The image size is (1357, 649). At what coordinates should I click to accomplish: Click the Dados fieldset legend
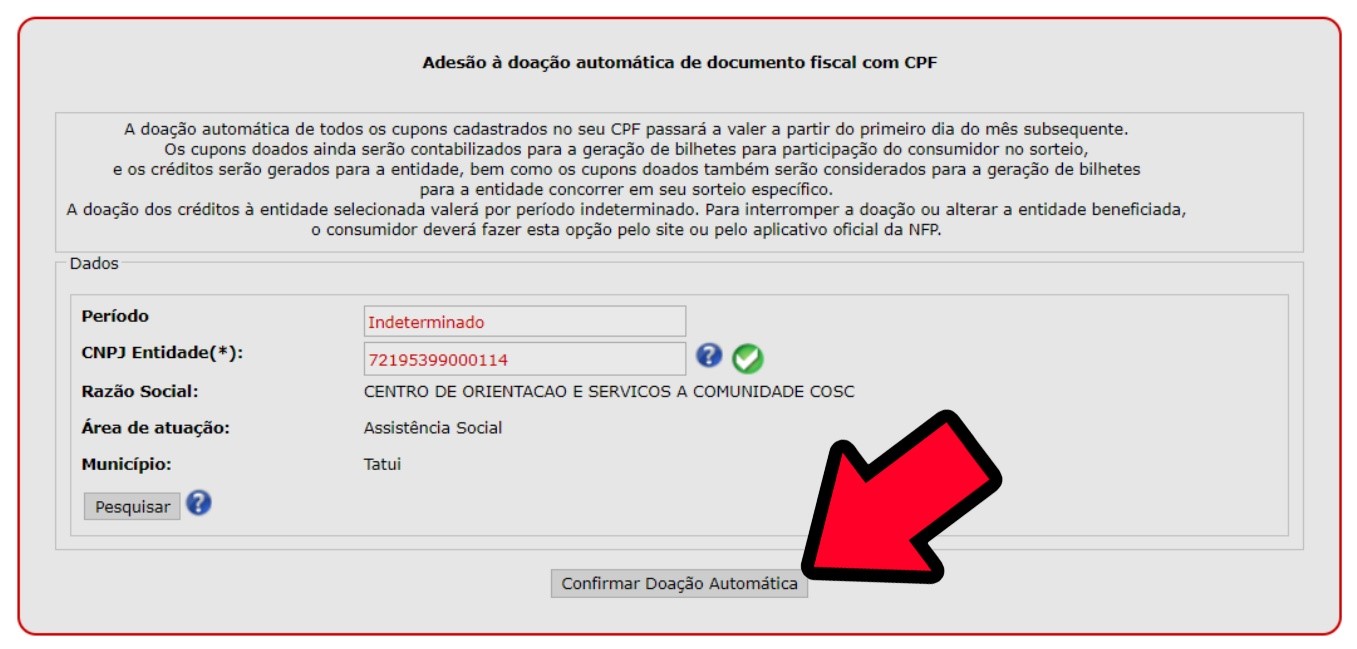click(94, 264)
